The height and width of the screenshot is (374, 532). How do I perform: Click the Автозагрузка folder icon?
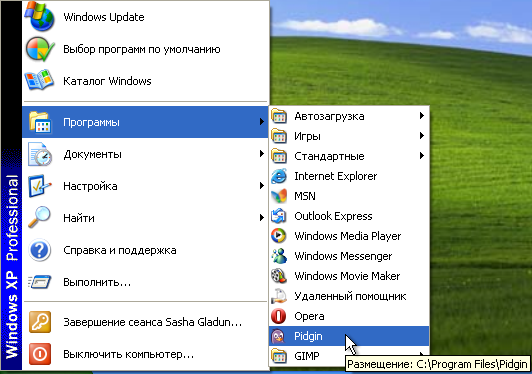click(x=279, y=116)
